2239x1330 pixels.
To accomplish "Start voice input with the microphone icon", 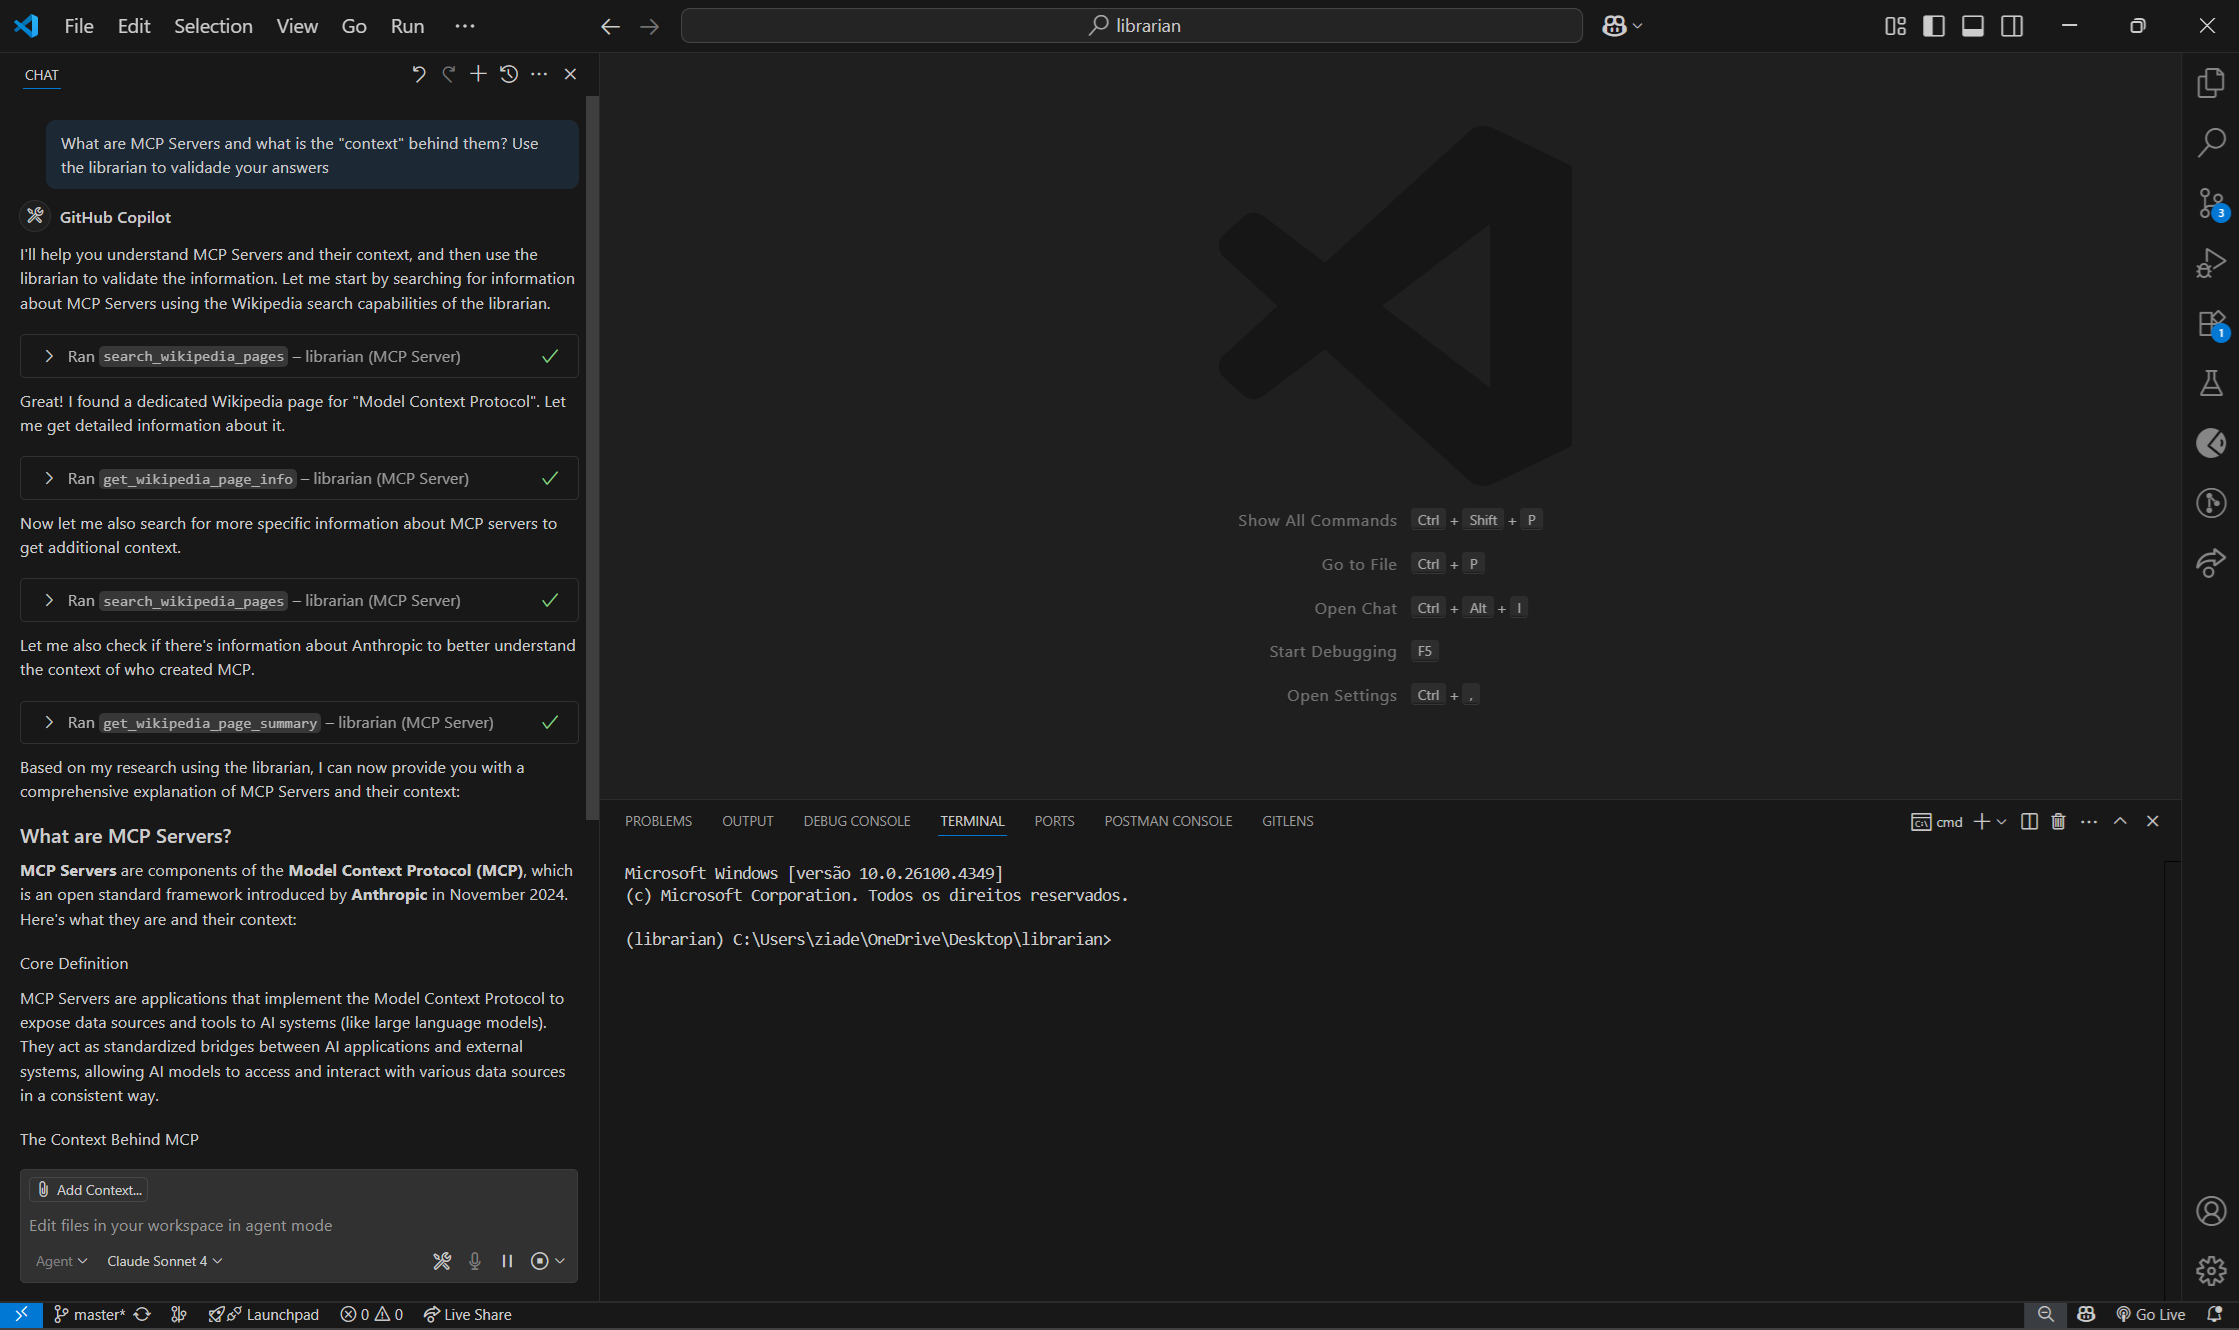I will coord(474,1261).
